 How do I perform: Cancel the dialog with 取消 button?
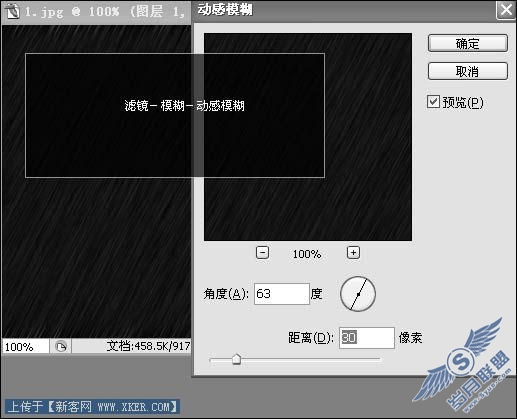(x=468, y=71)
